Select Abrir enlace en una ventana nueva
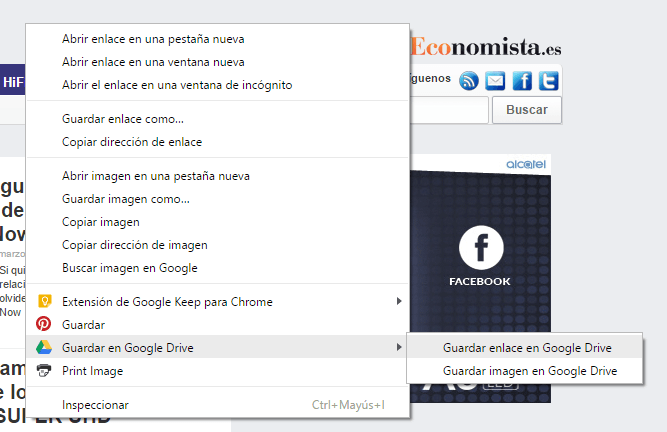This screenshot has height=432, width=667. point(218,62)
